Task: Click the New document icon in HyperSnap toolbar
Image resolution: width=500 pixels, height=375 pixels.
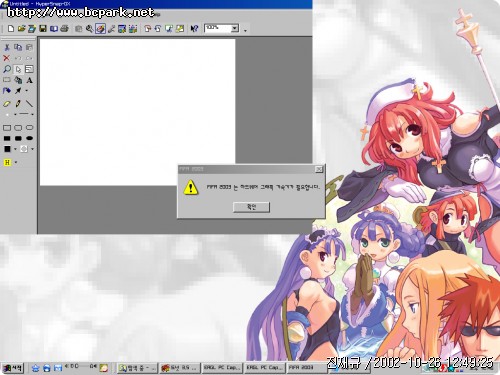Action: 11,29
